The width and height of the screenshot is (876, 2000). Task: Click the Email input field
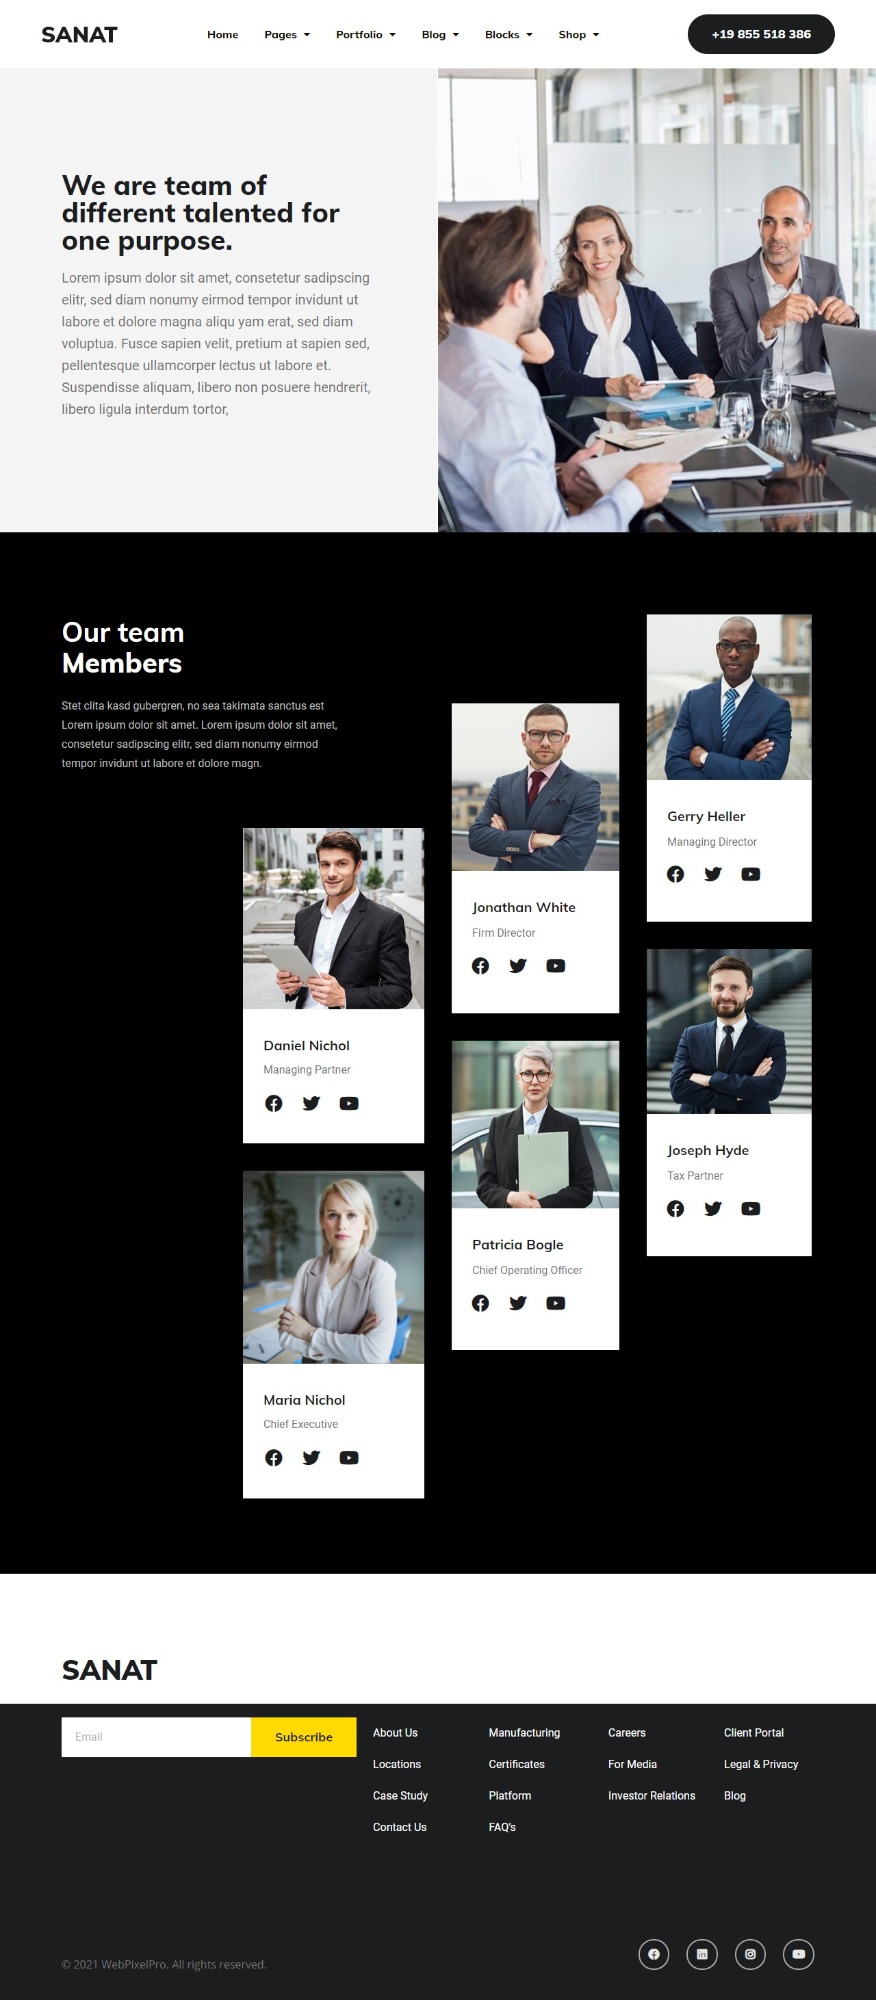pos(156,1737)
